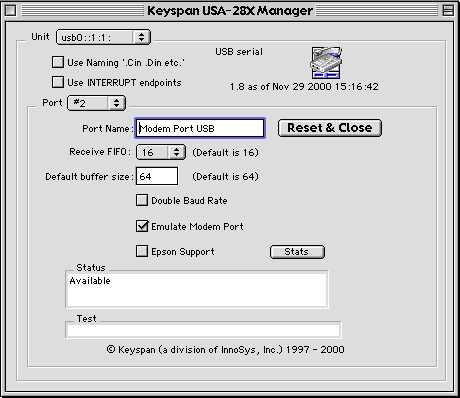
Task: Click the Default buffer size field
Action: tap(157, 176)
